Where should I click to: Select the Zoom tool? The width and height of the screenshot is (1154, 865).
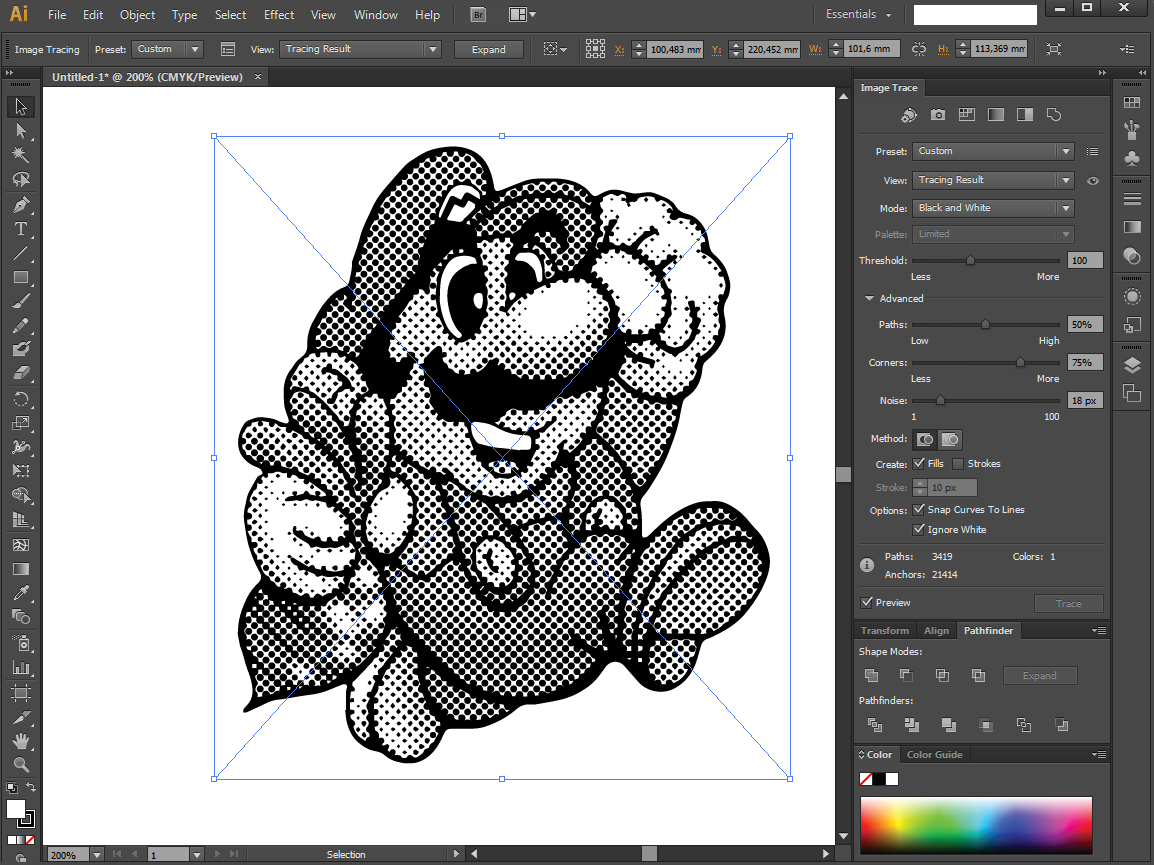click(21, 765)
